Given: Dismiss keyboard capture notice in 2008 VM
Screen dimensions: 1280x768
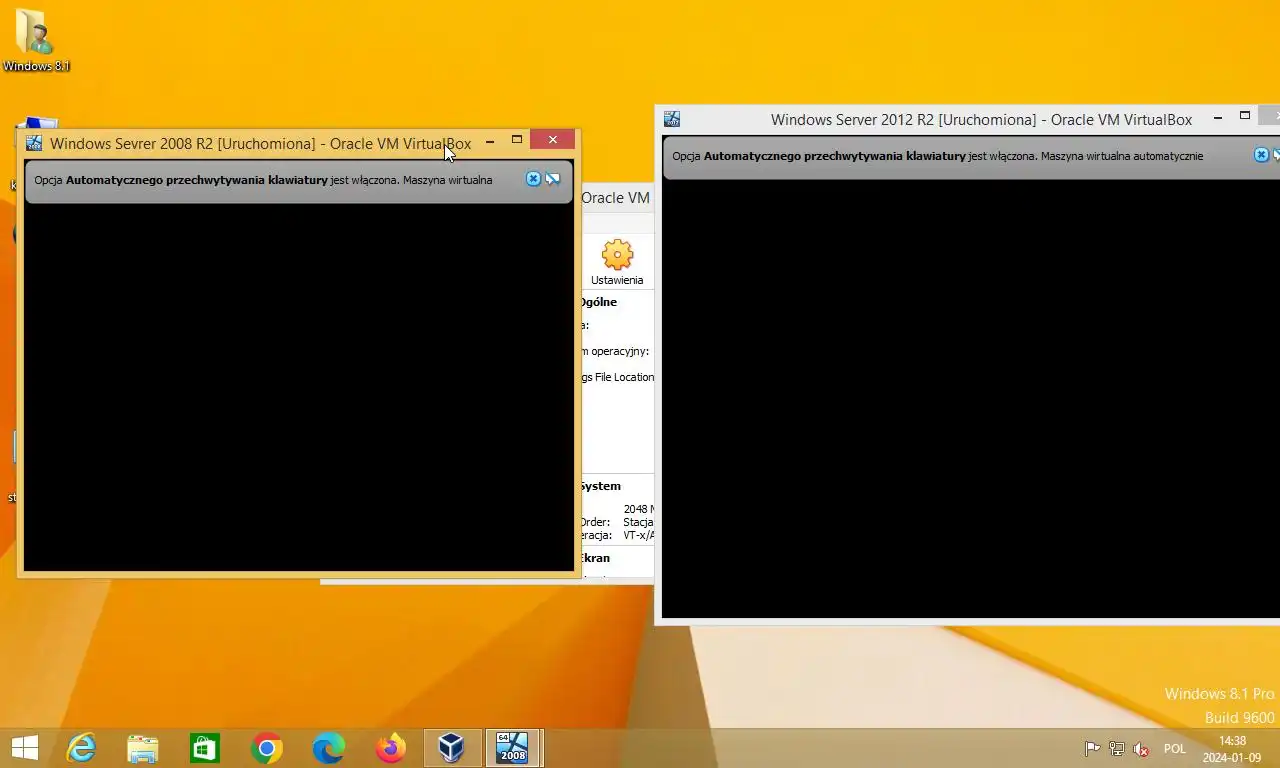Looking at the screenshot, I should point(533,179).
